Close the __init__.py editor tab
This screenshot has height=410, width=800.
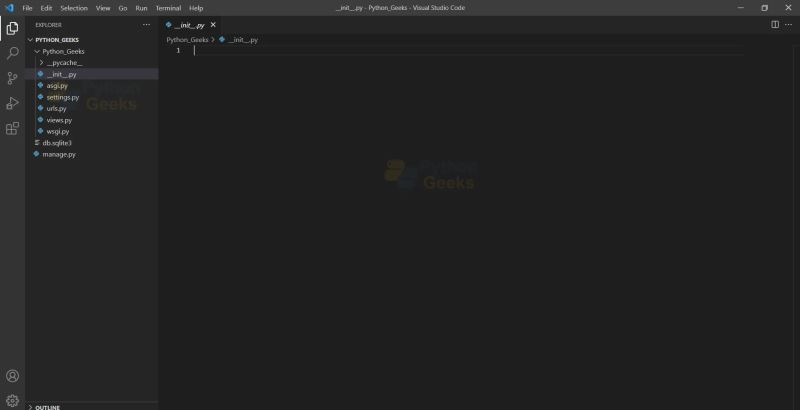[x=213, y=24]
